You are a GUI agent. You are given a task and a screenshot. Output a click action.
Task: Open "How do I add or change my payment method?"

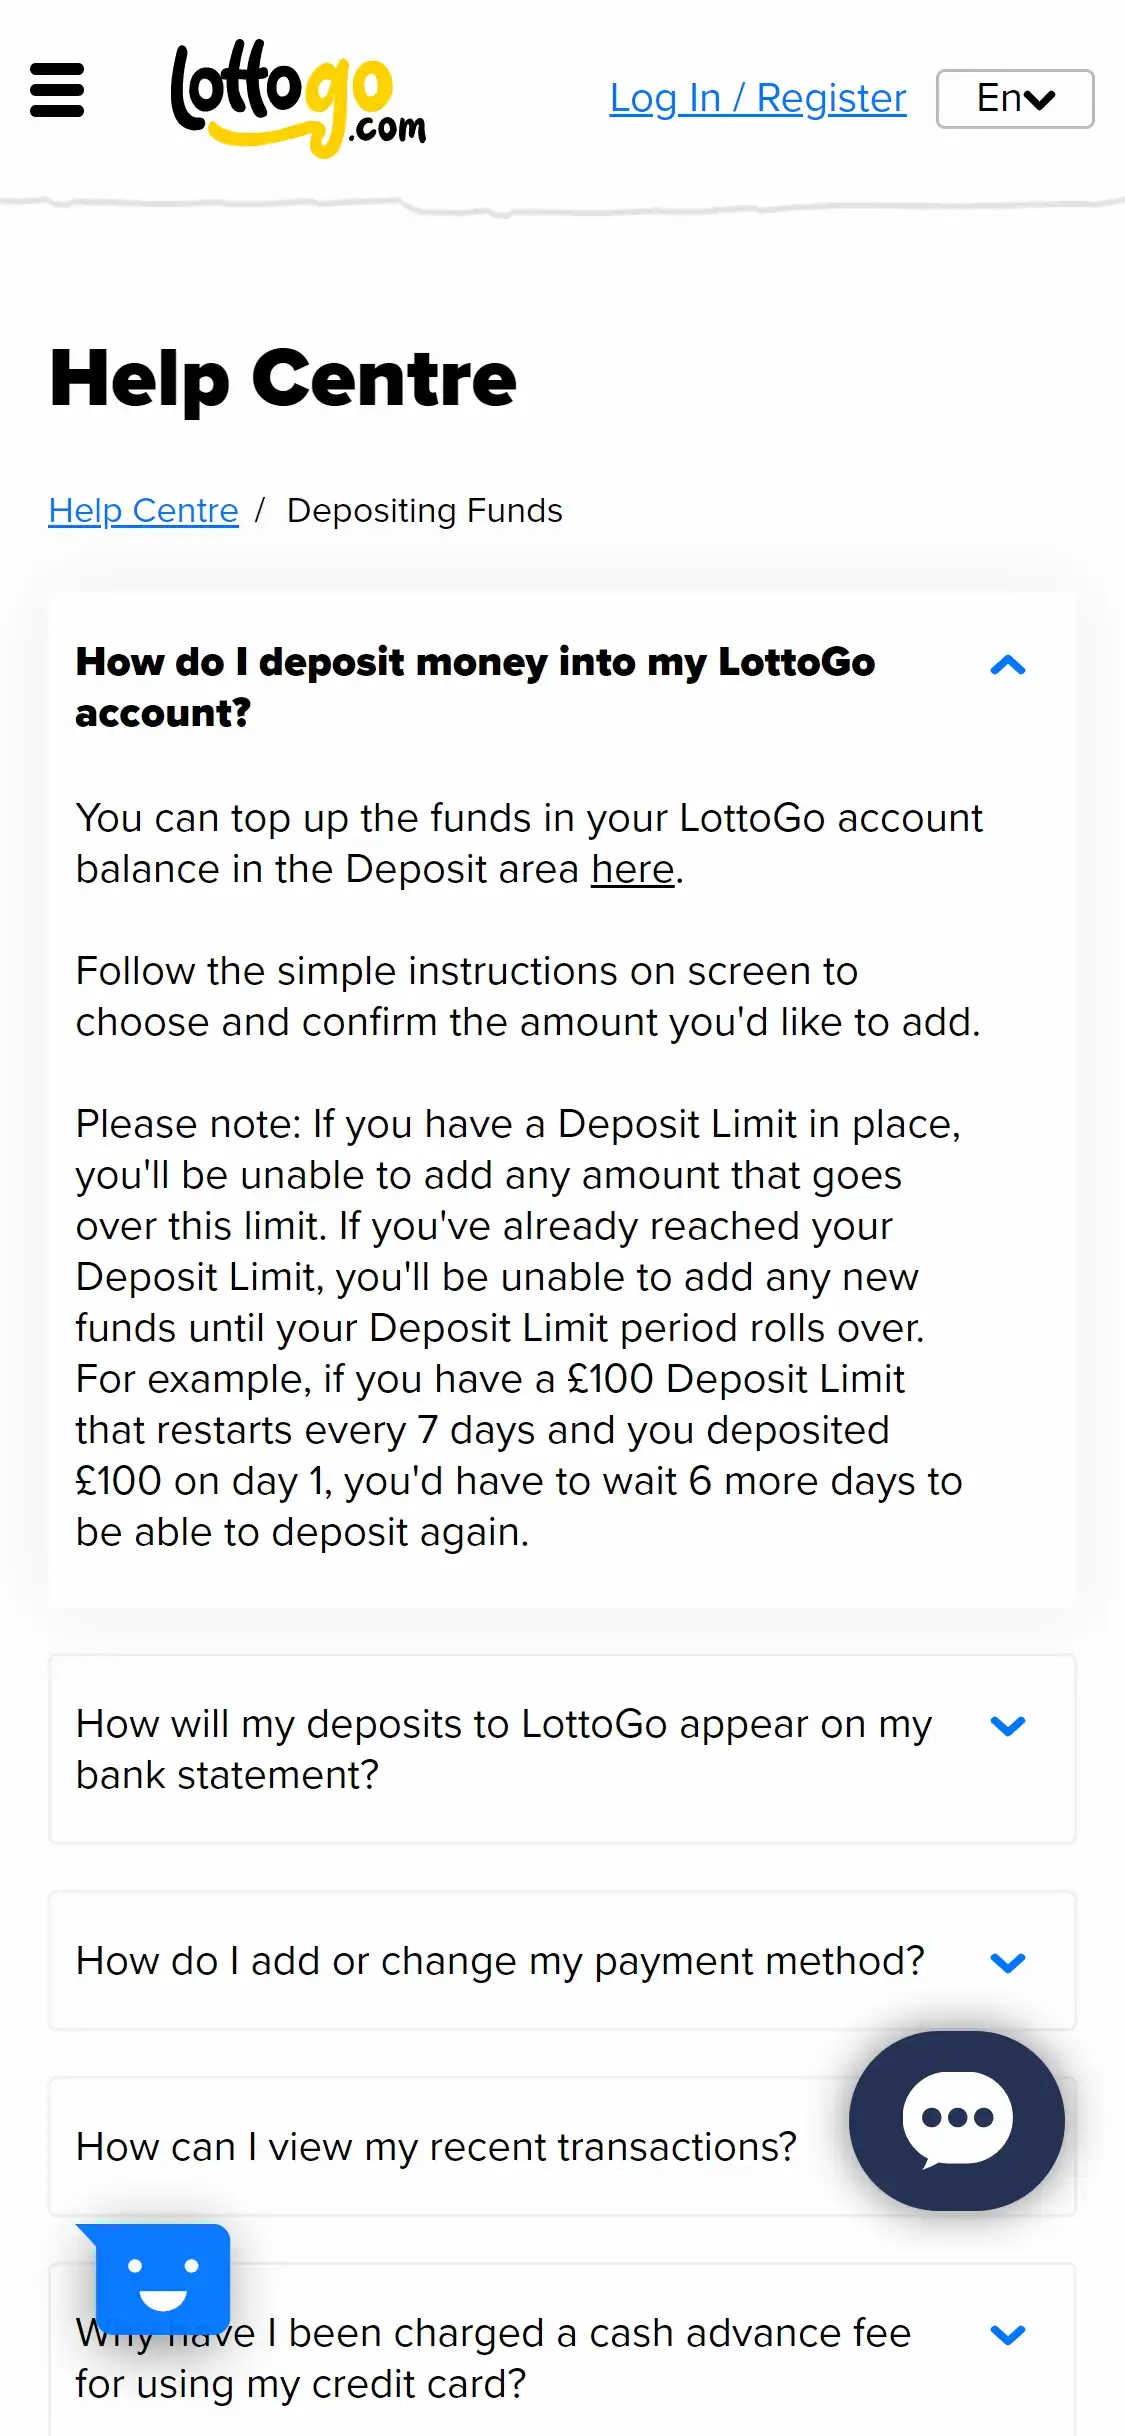click(x=500, y=1961)
